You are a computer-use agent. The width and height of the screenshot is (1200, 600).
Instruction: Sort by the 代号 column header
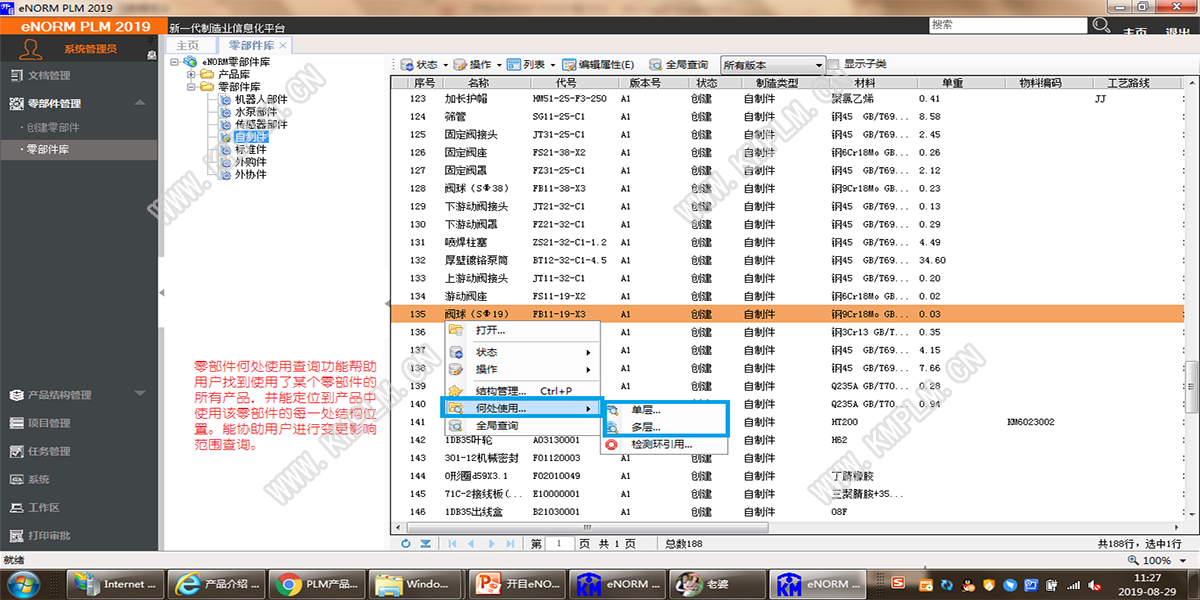tap(567, 83)
